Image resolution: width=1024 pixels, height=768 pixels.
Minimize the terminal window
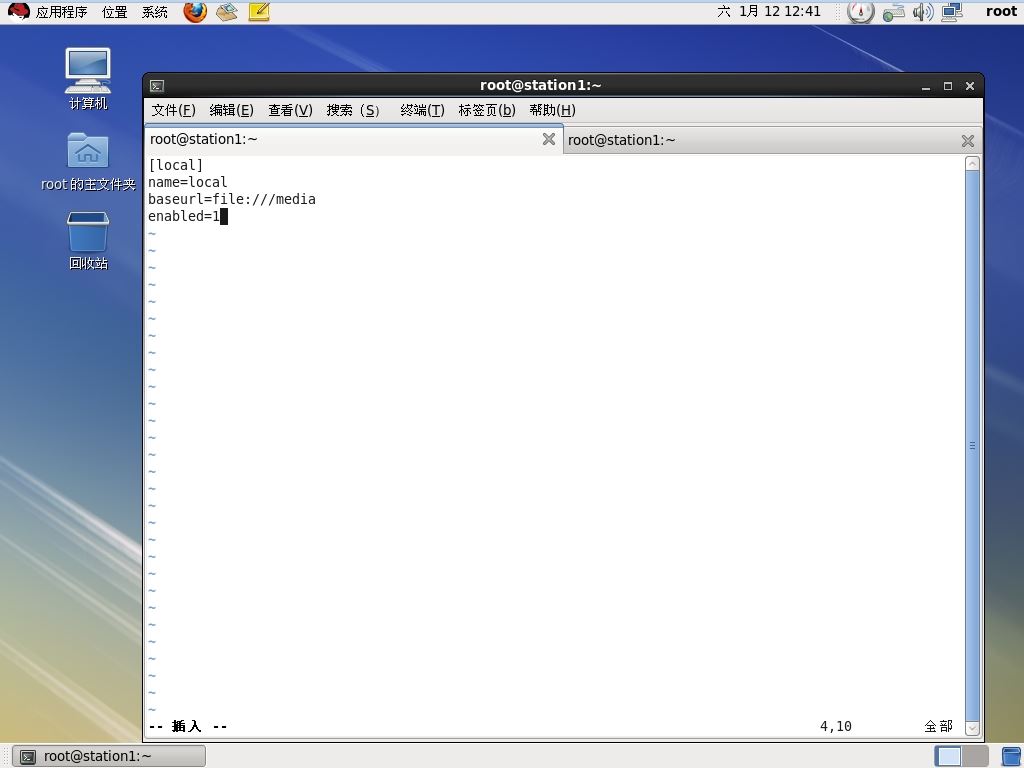(x=925, y=86)
